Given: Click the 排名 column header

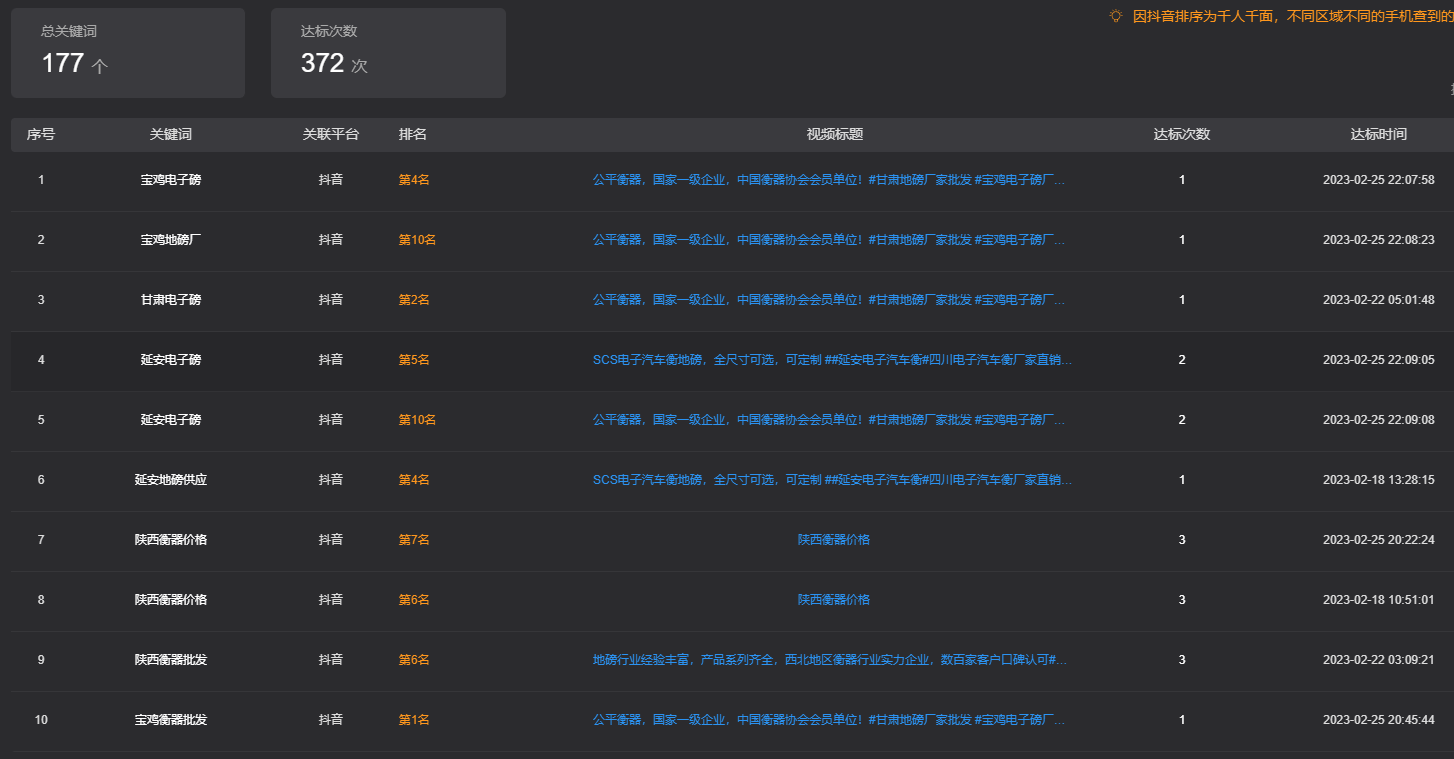Looking at the screenshot, I should click(x=413, y=134).
